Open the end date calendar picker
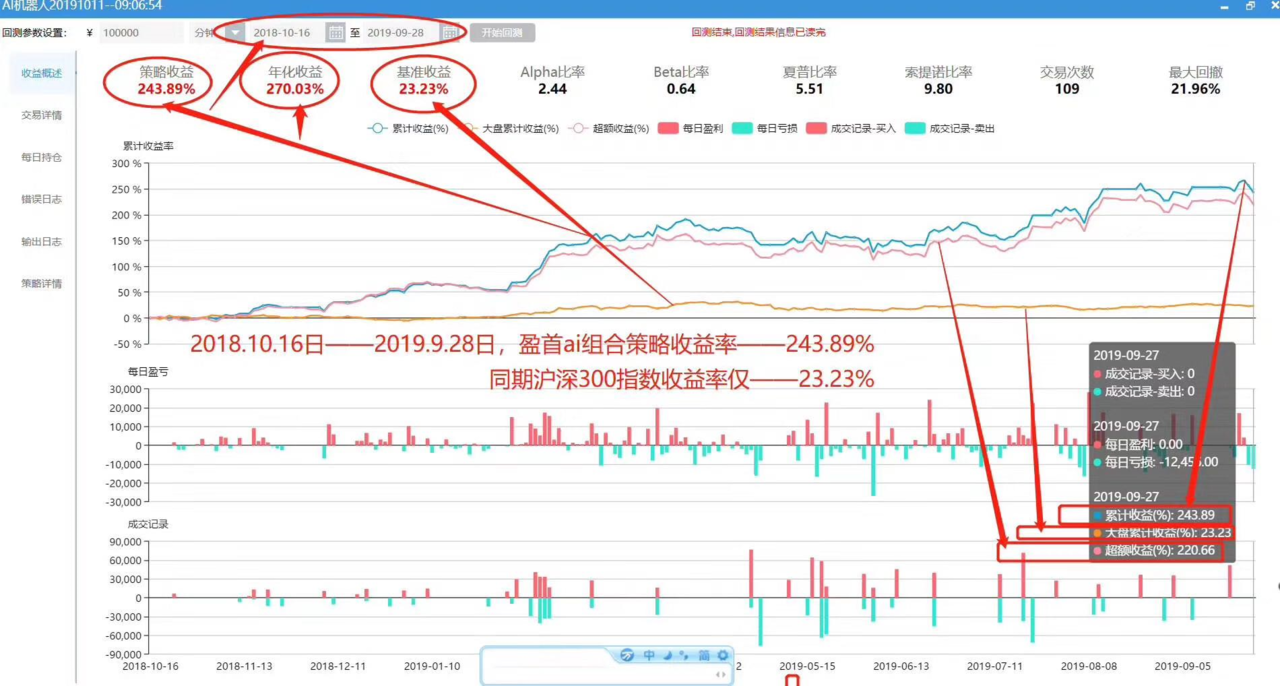Screen dimensions: 1280x686 tap(450, 33)
